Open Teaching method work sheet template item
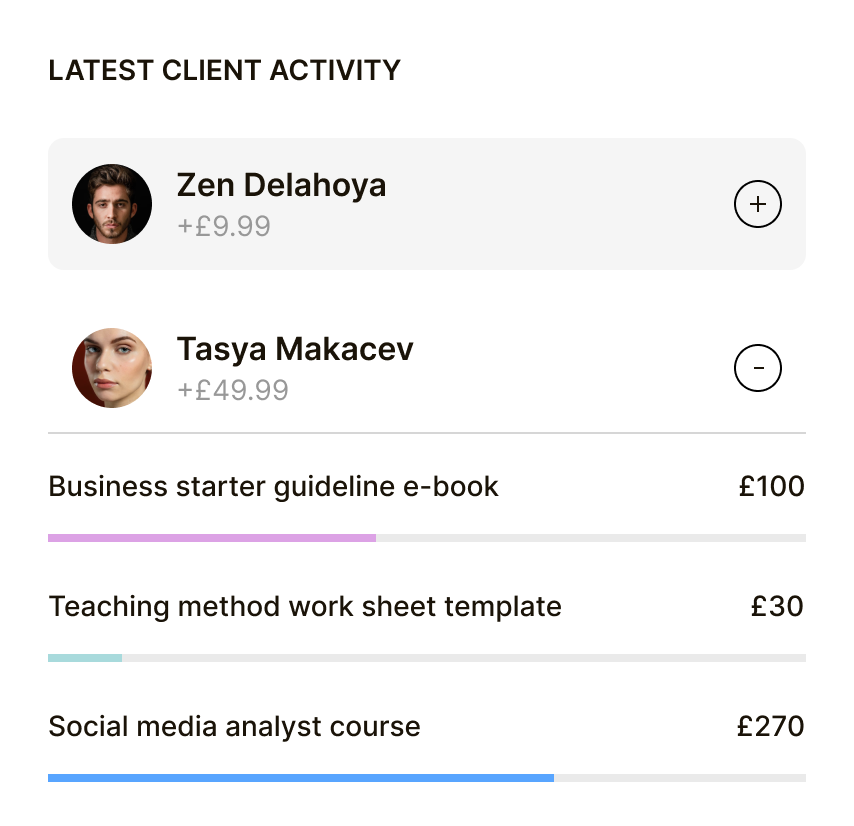 point(305,607)
